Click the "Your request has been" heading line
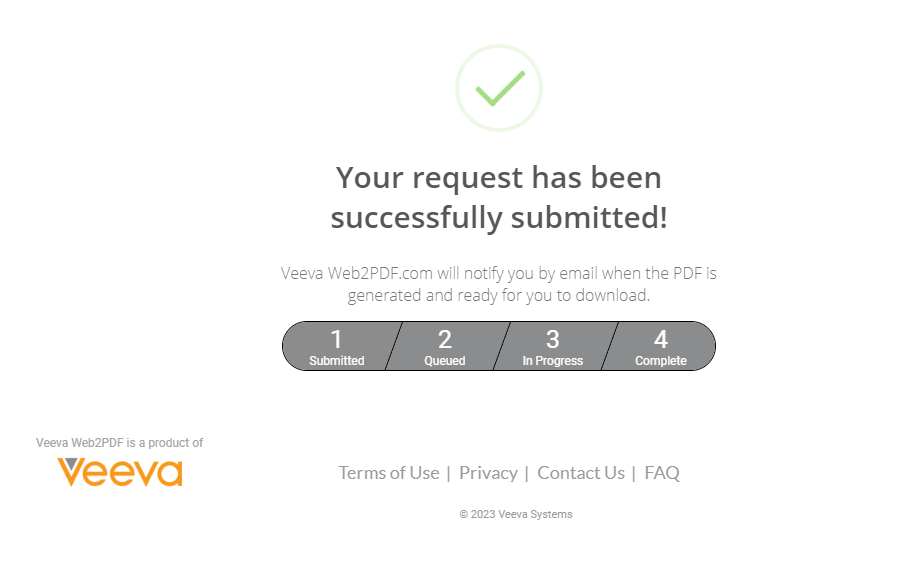 [x=499, y=178]
